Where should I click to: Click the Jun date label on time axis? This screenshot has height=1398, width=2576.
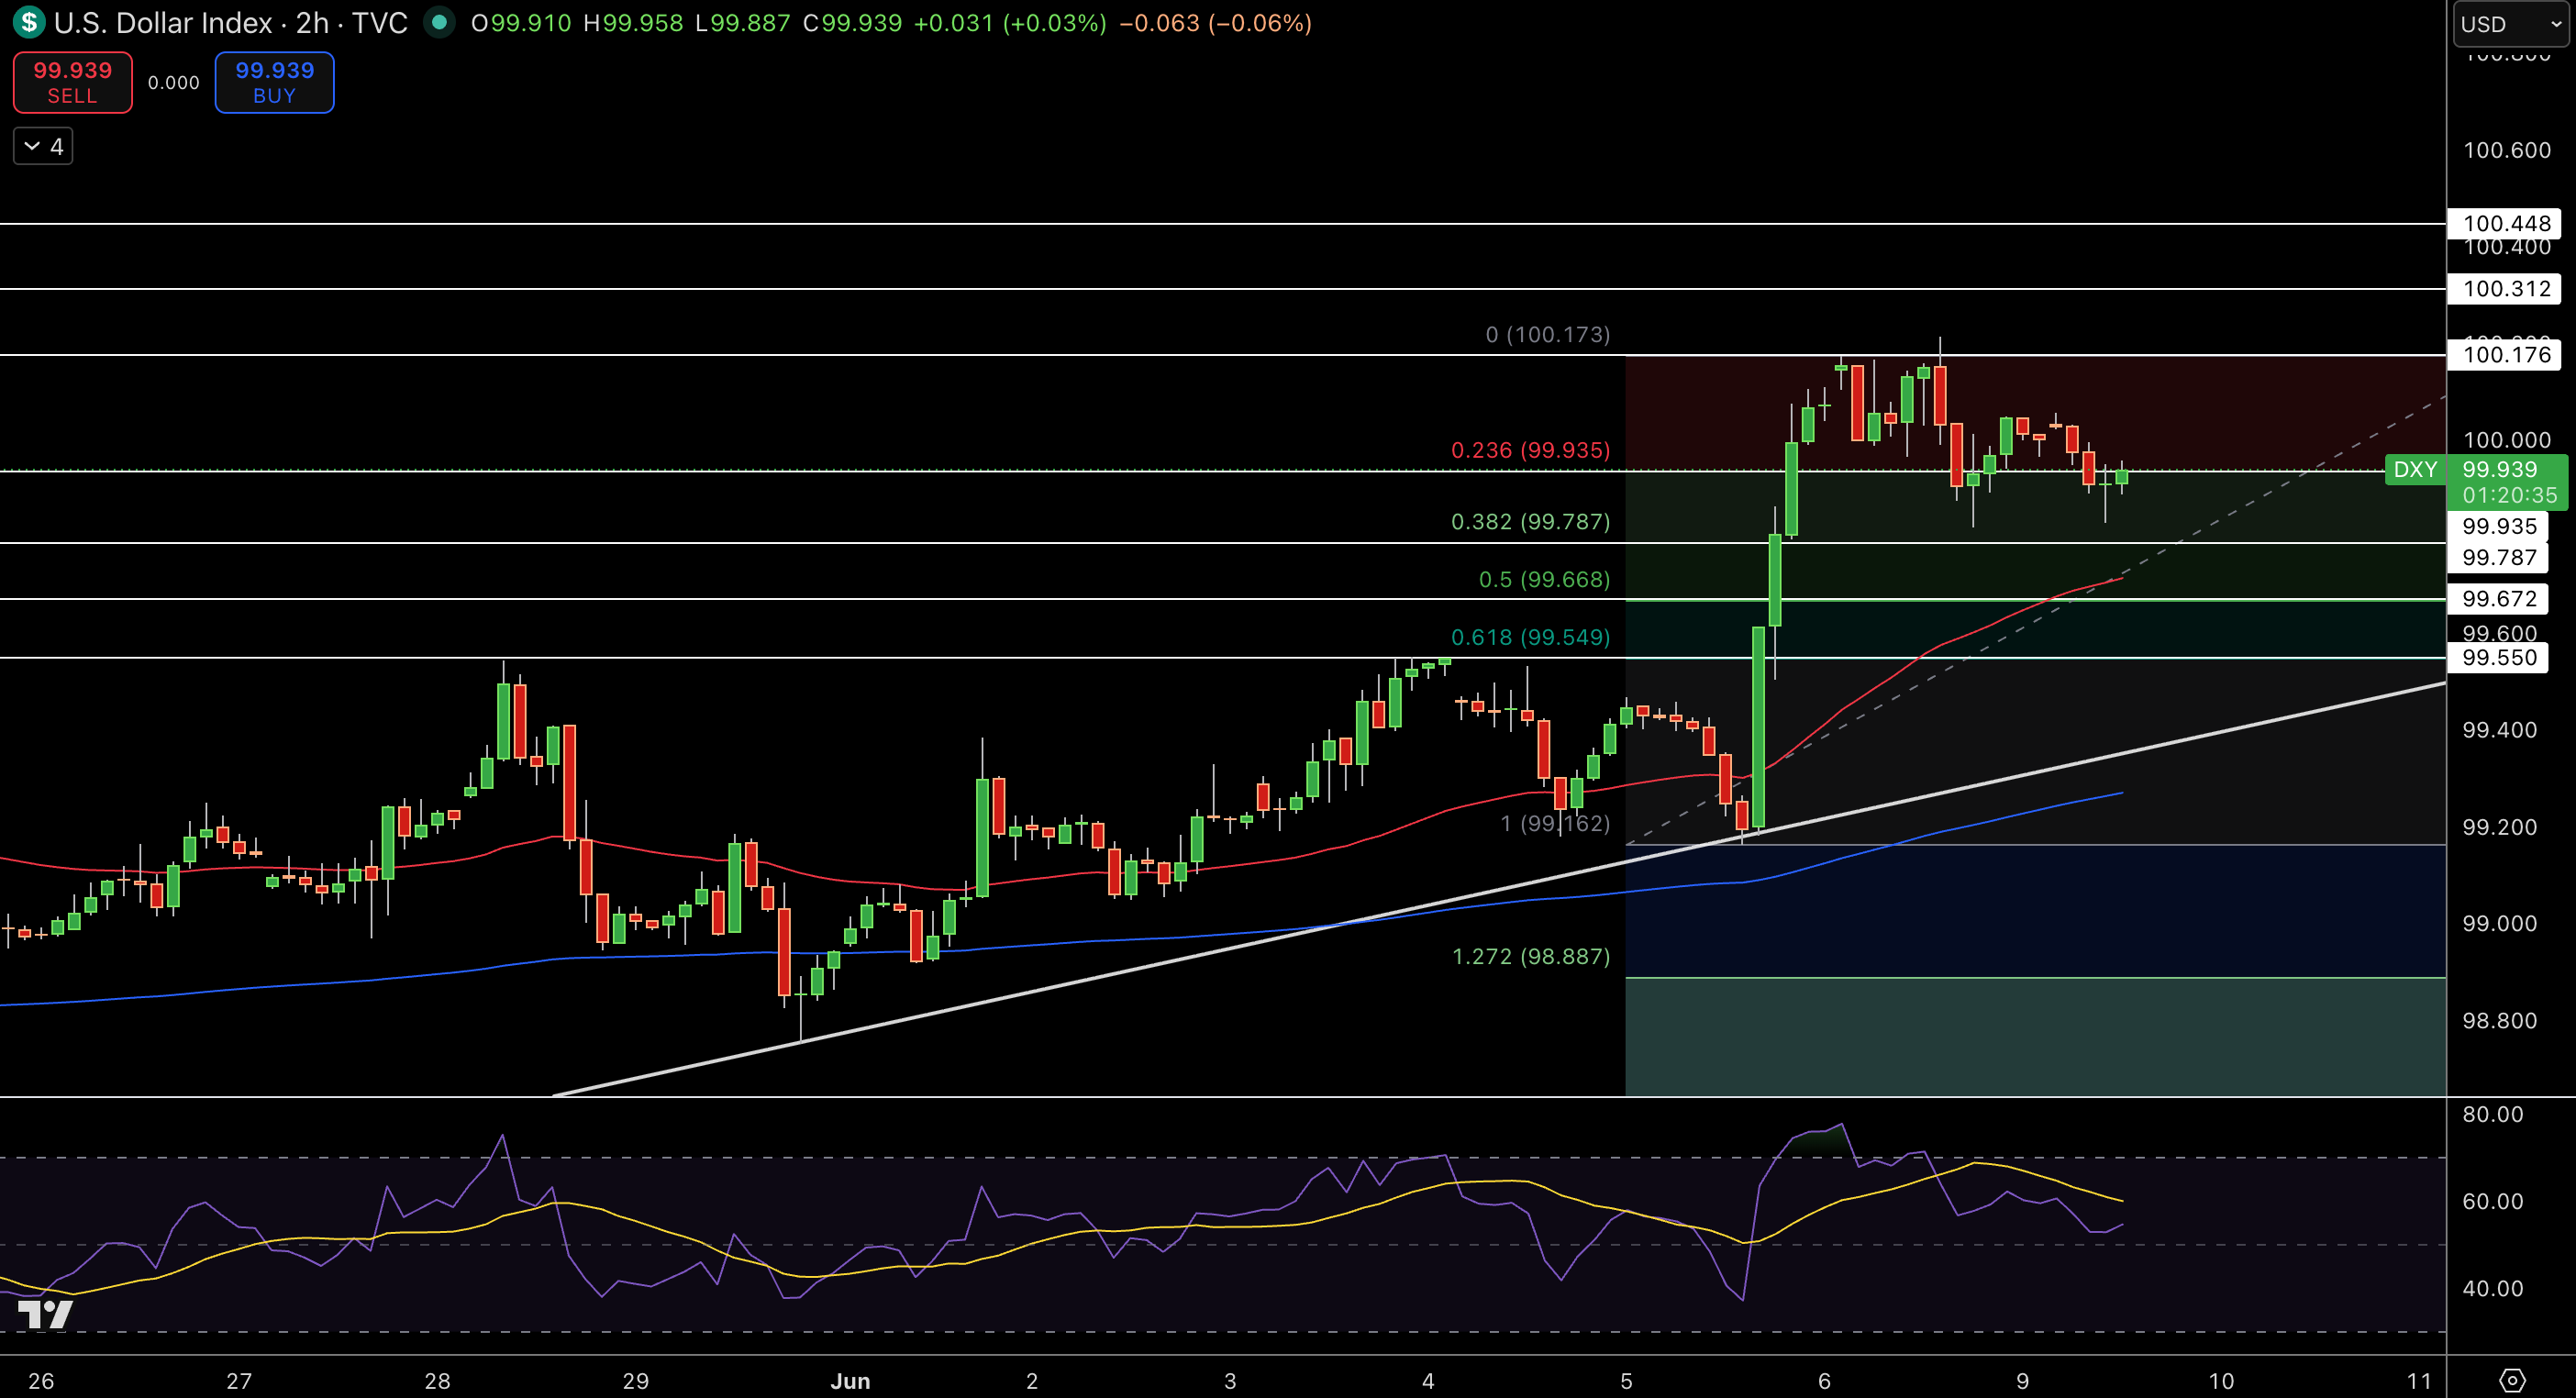tap(850, 1381)
